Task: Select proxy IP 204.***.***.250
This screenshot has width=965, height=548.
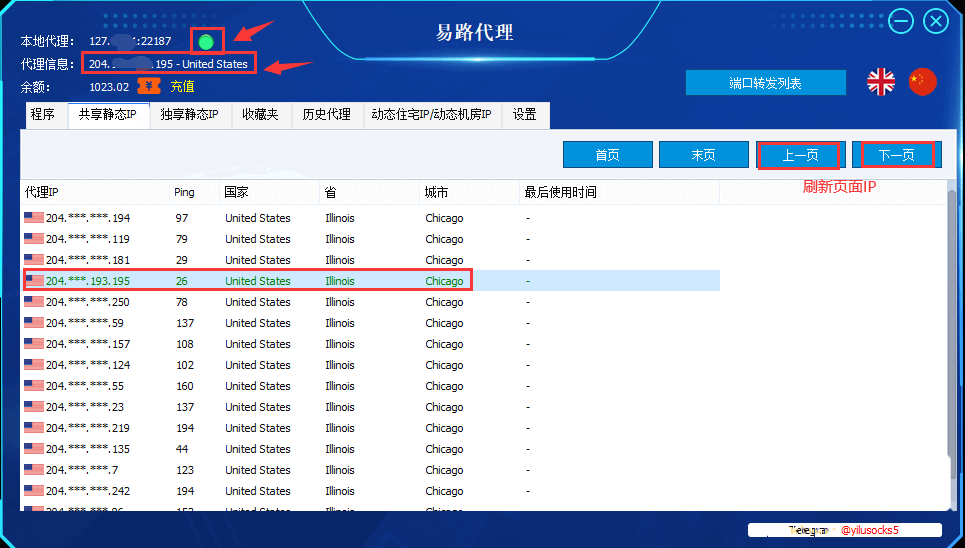Action: tap(88, 302)
